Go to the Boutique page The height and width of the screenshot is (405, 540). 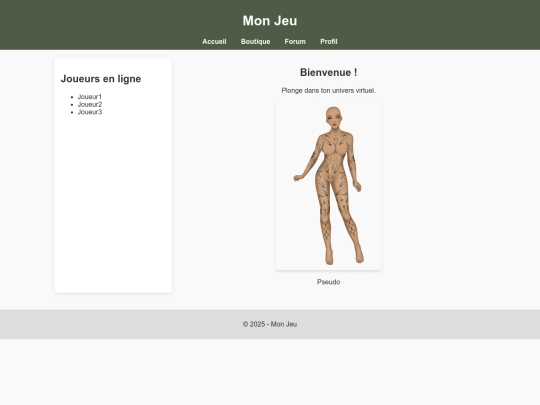click(x=256, y=42)
